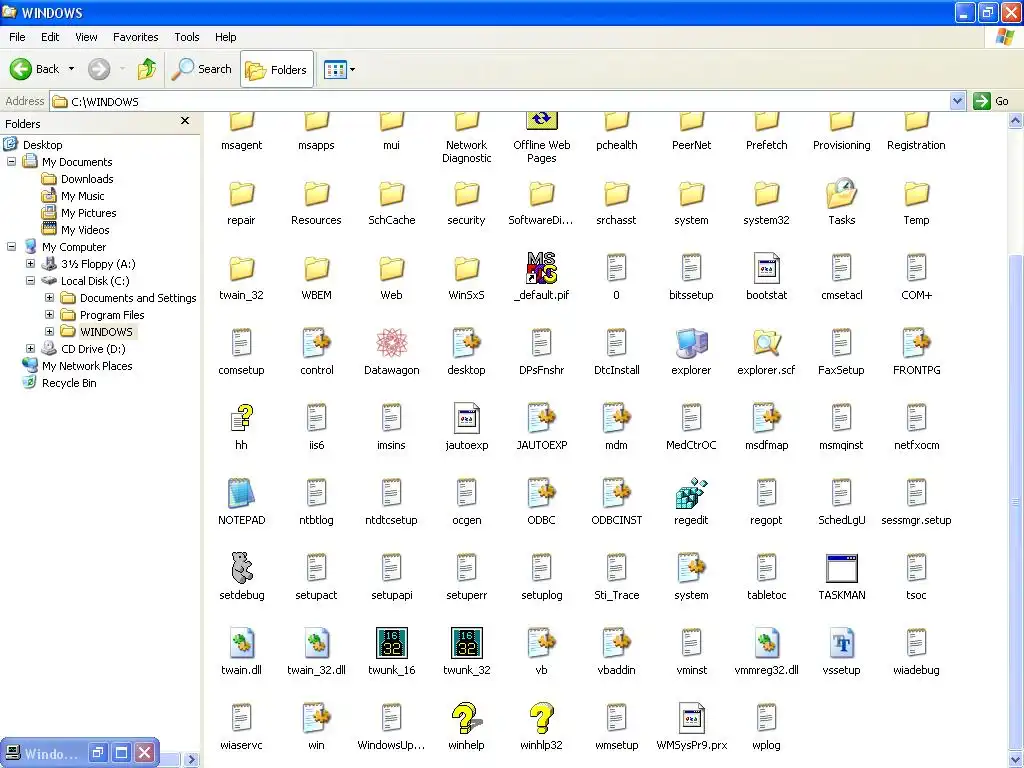1024x768 pixels.
Task: Select the WMSysPr9.prx file
Action: (691, 718)
